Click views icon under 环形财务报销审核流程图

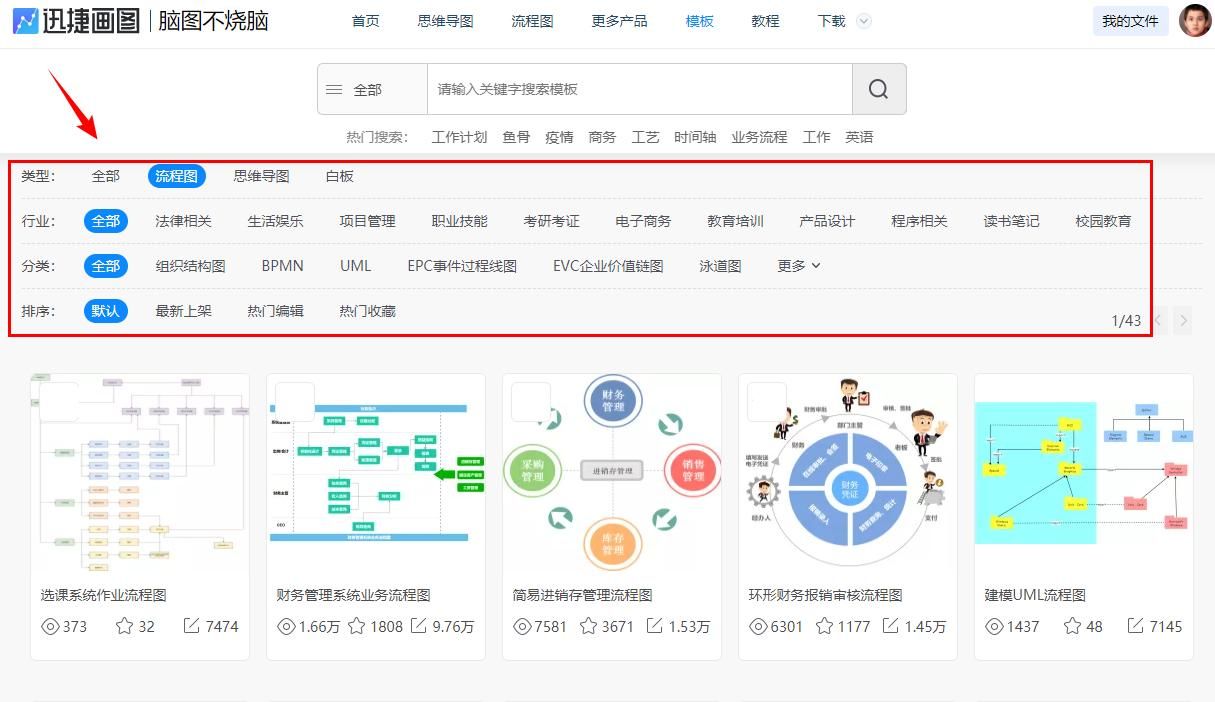tap(760, 626)
